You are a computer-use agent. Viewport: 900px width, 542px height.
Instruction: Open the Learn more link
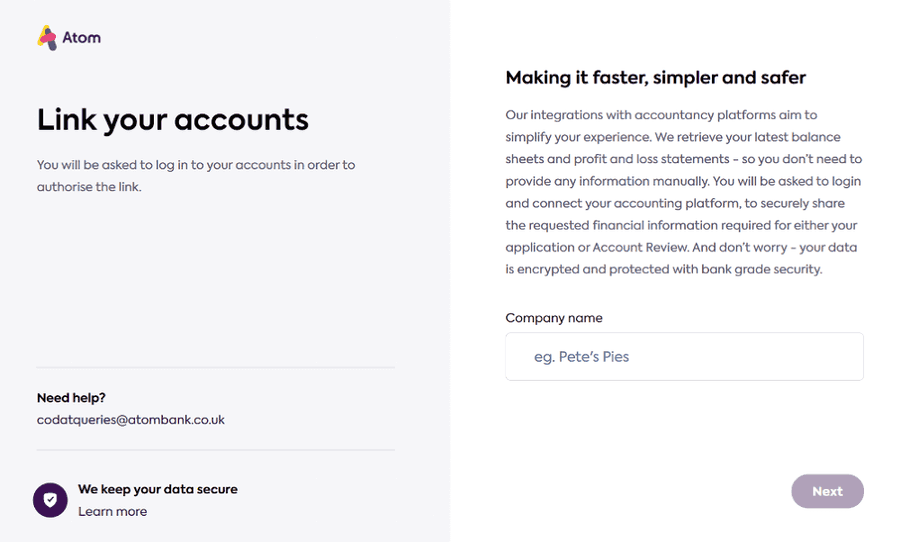tap(112, 512)
